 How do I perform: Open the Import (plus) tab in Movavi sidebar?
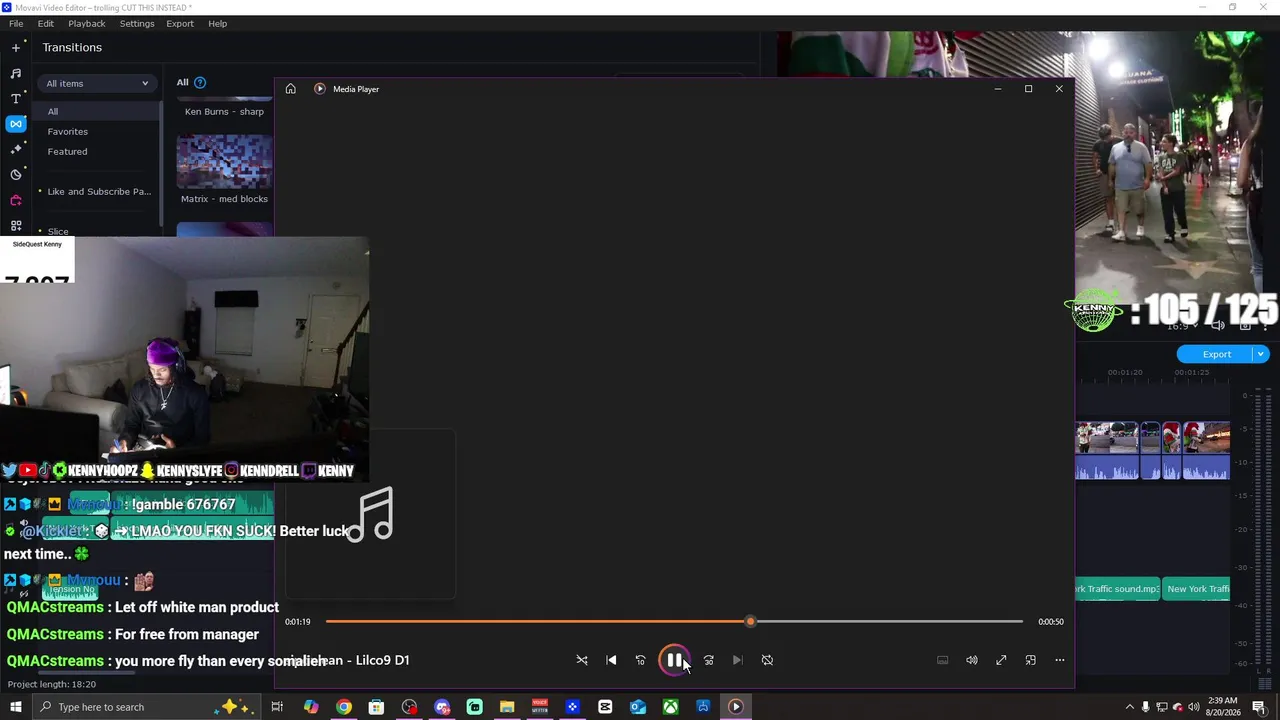16,47
